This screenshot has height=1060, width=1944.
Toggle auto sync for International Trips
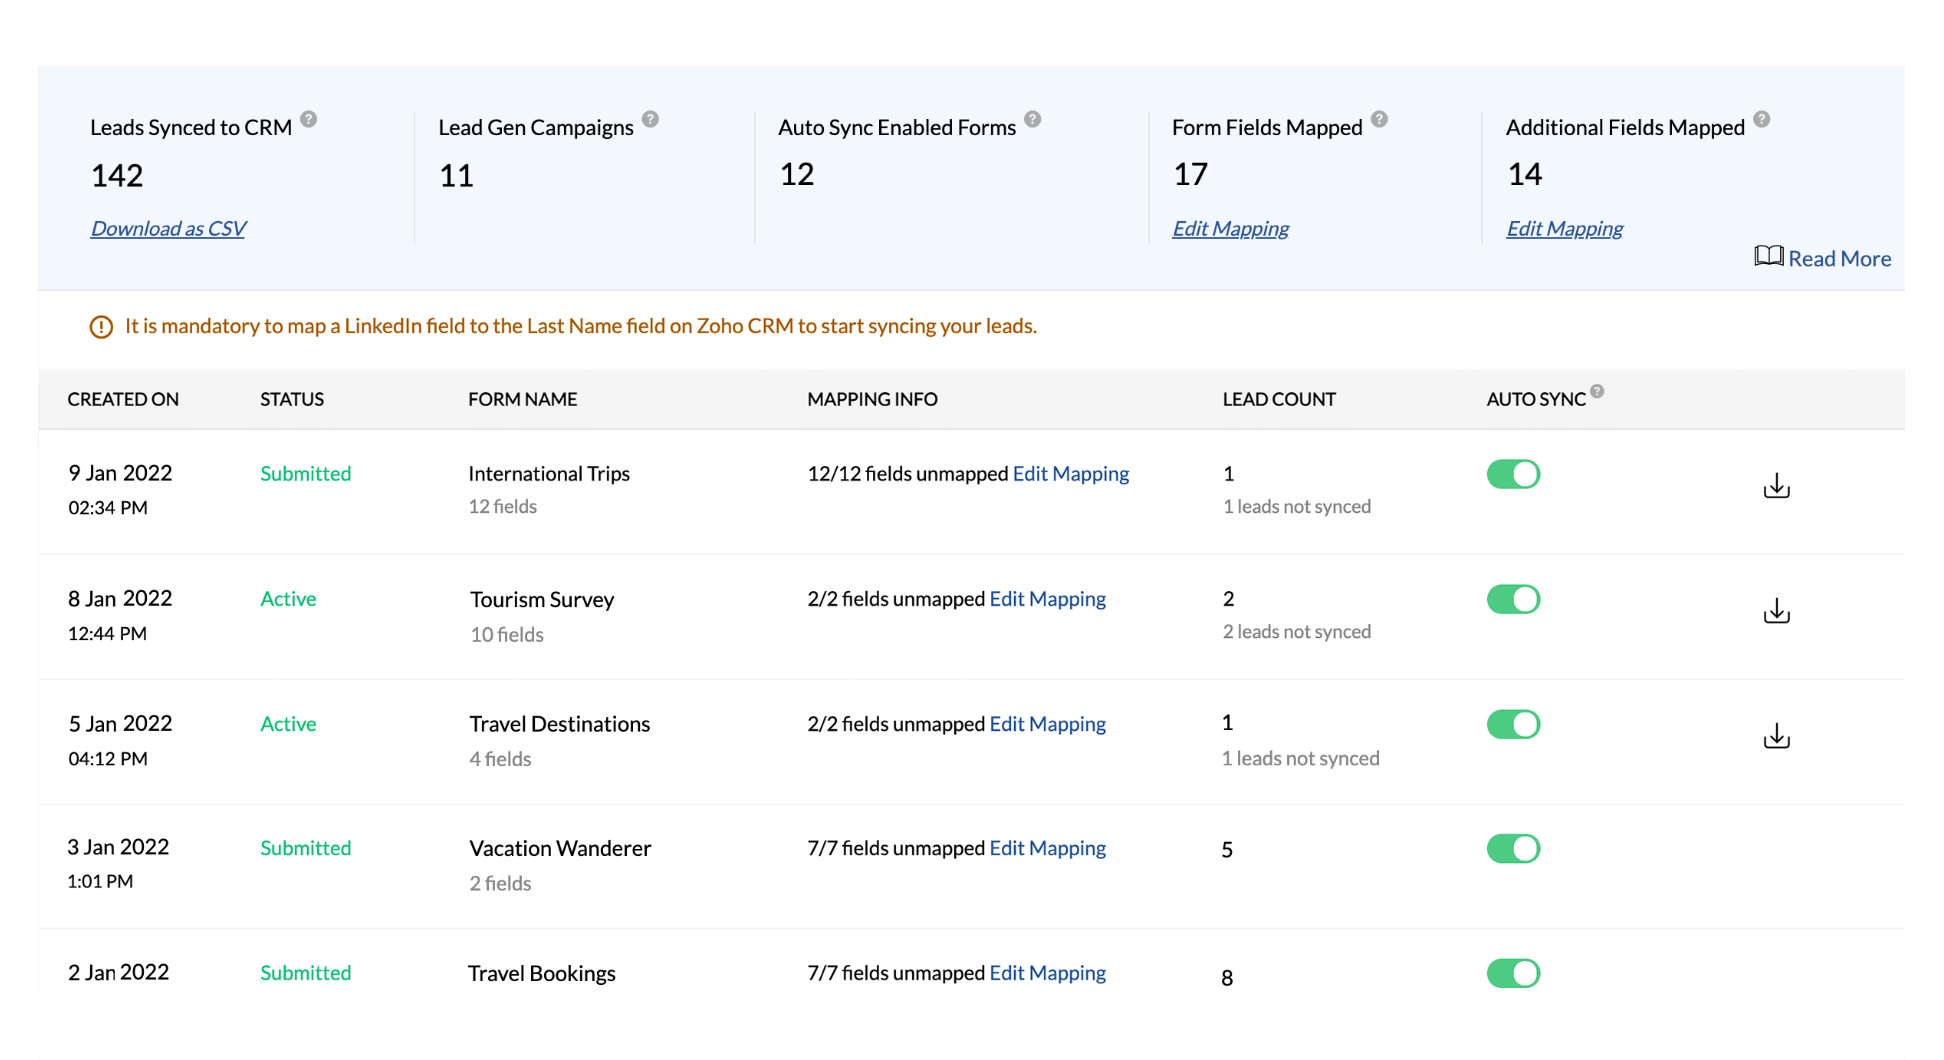tap(1513, 474)
